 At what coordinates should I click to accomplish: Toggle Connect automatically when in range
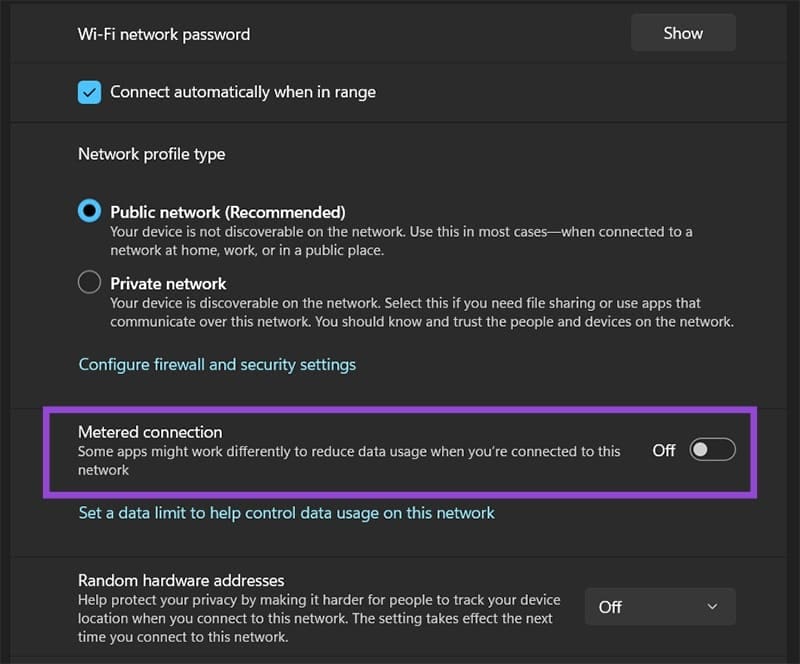point(89,91)
